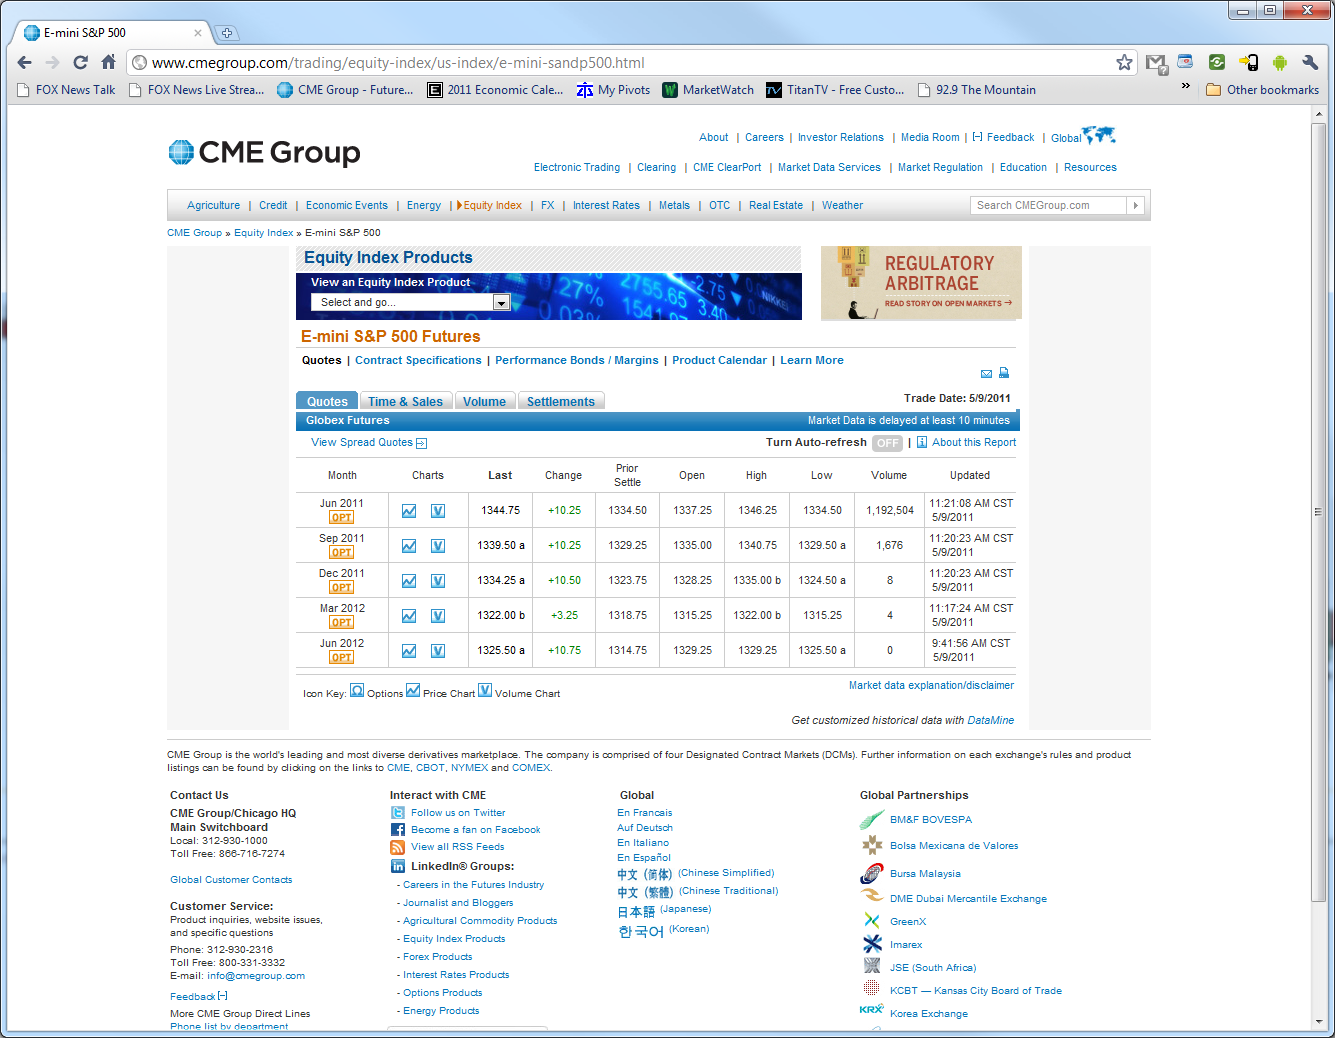Open the Investor Relations link

coord(841,138)
